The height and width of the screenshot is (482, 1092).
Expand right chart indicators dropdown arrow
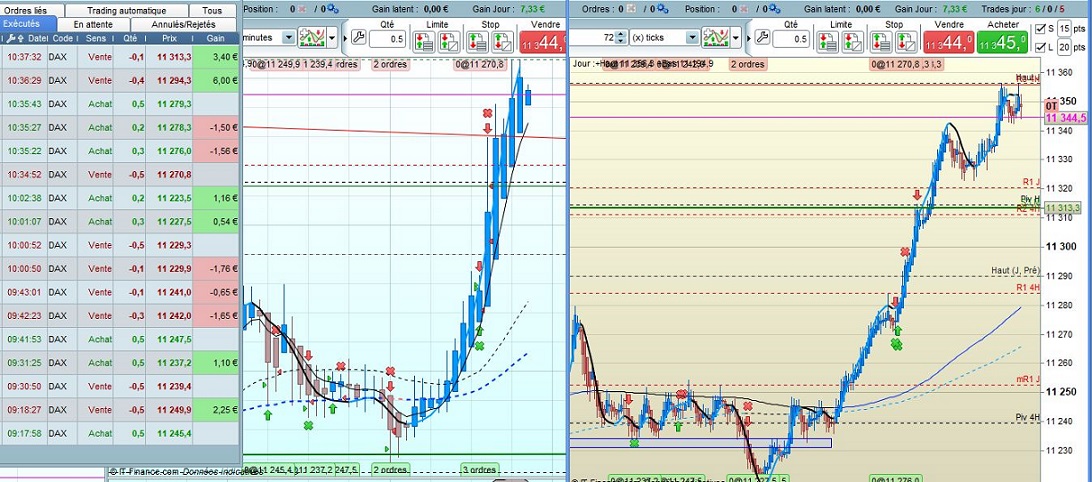coord(736,38)
